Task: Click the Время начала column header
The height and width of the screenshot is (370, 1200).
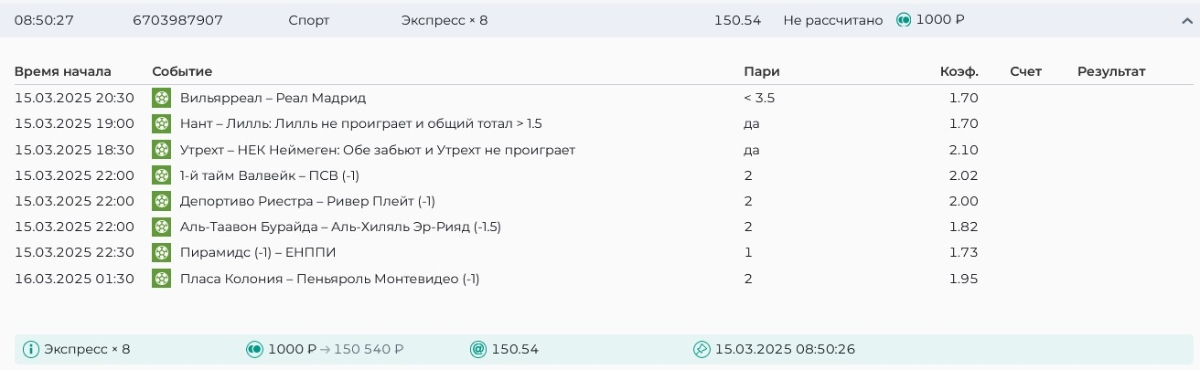Action: (63, 72)
